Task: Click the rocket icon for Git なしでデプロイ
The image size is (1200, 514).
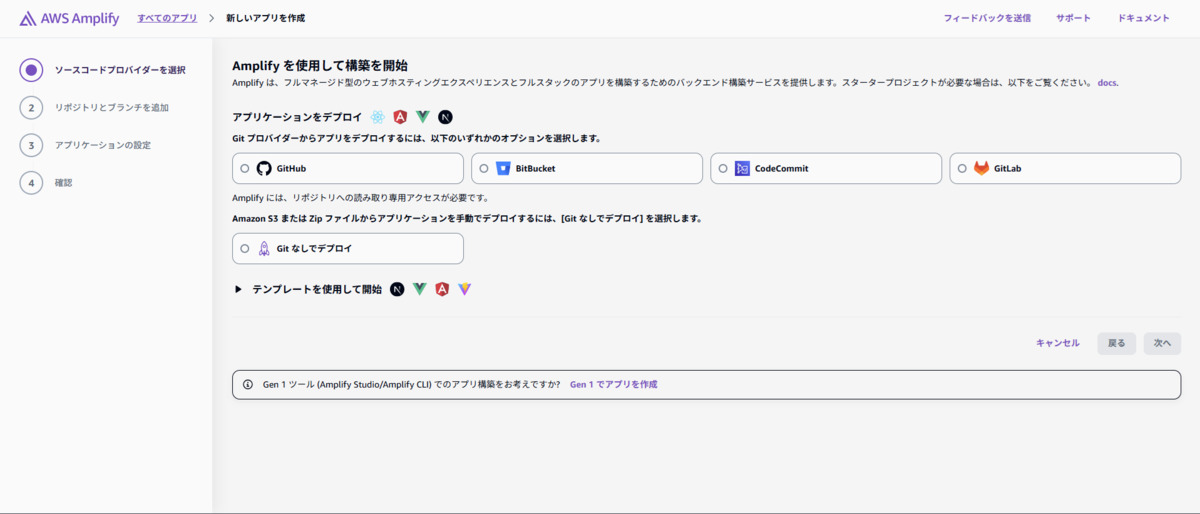Action: point(264,248)
